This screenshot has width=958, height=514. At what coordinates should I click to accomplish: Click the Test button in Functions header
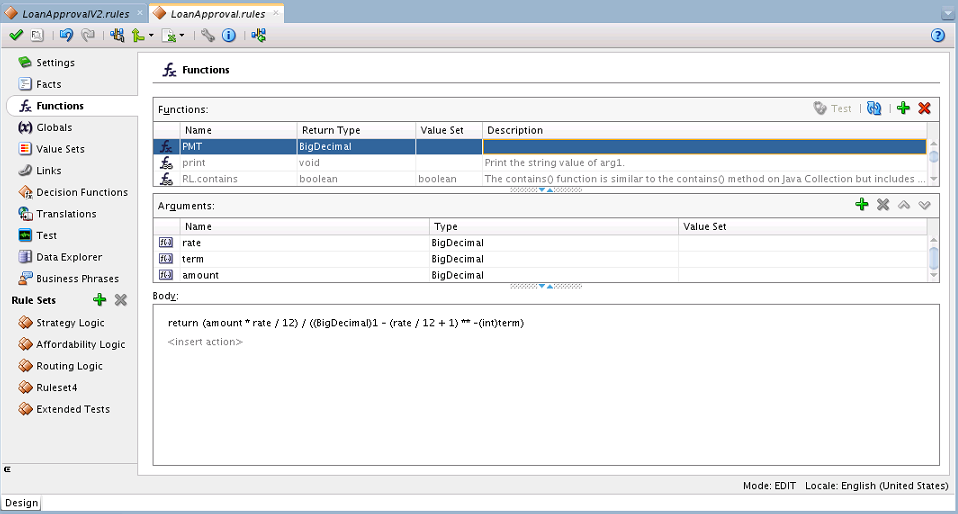(x=832, y=108)
